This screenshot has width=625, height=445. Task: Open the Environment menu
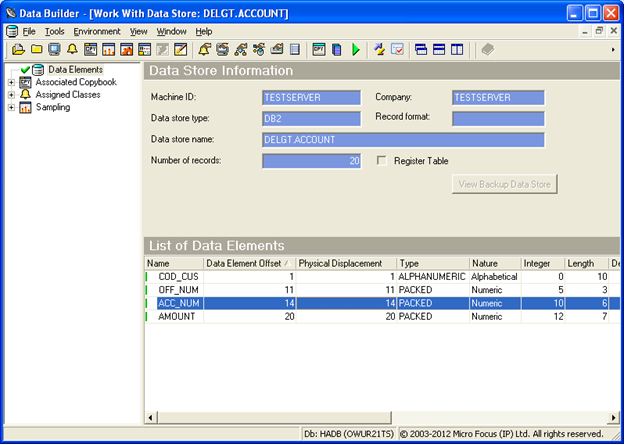tap(97, 32)
